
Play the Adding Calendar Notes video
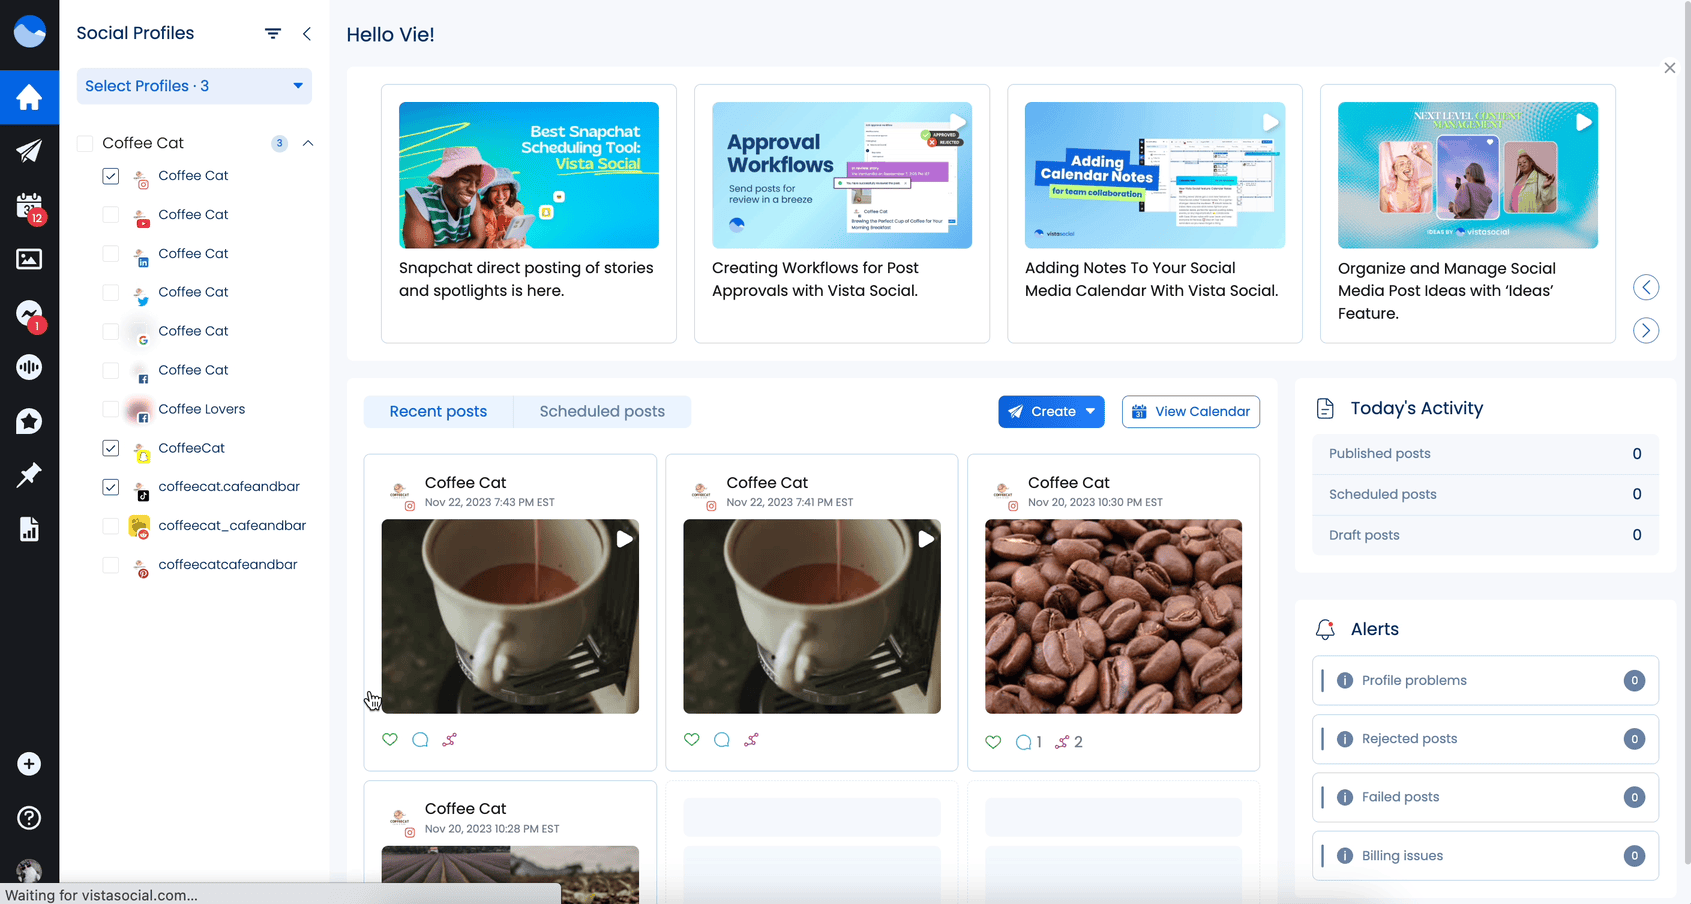click(x=1155, y=175)
